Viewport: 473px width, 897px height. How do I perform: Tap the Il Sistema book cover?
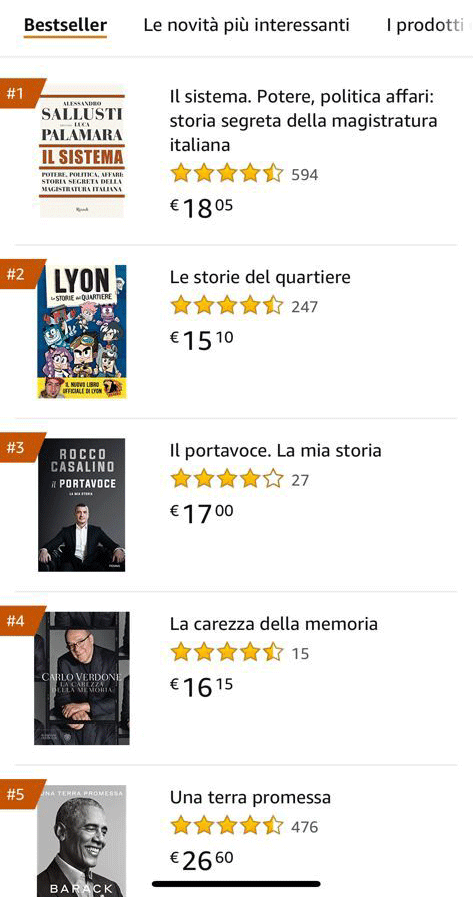(82, 150)
